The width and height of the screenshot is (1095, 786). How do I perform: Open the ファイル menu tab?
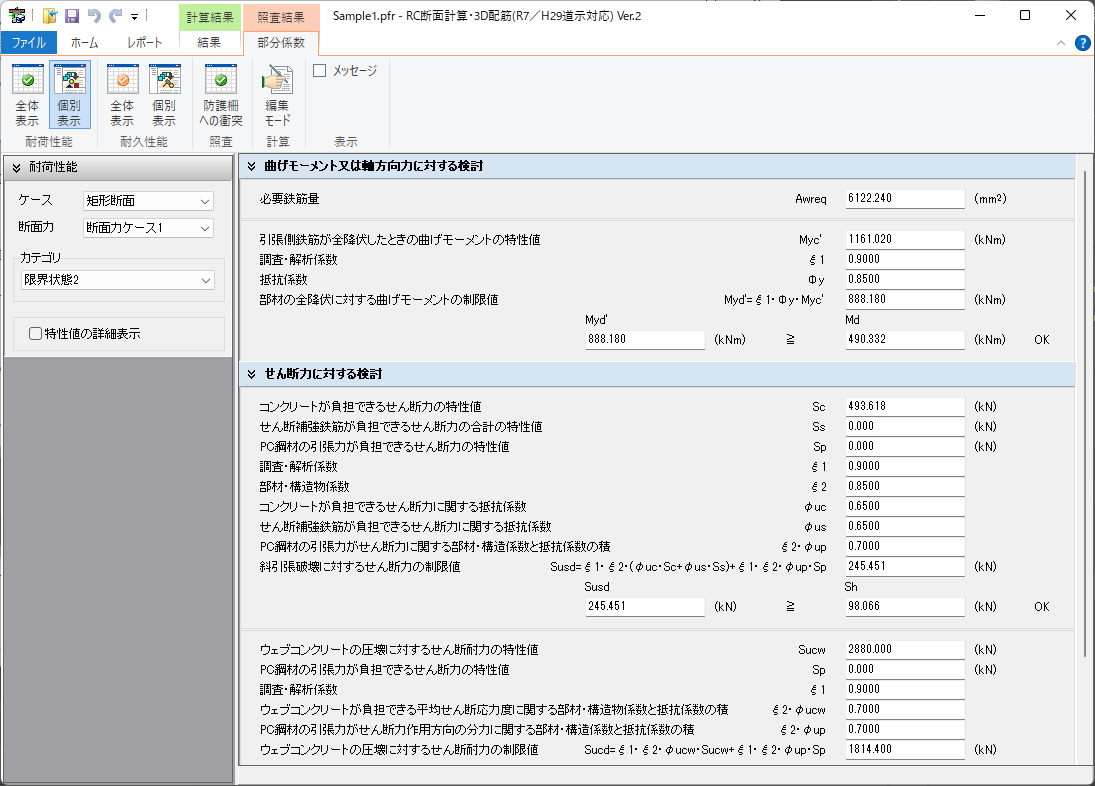point(29,43)
